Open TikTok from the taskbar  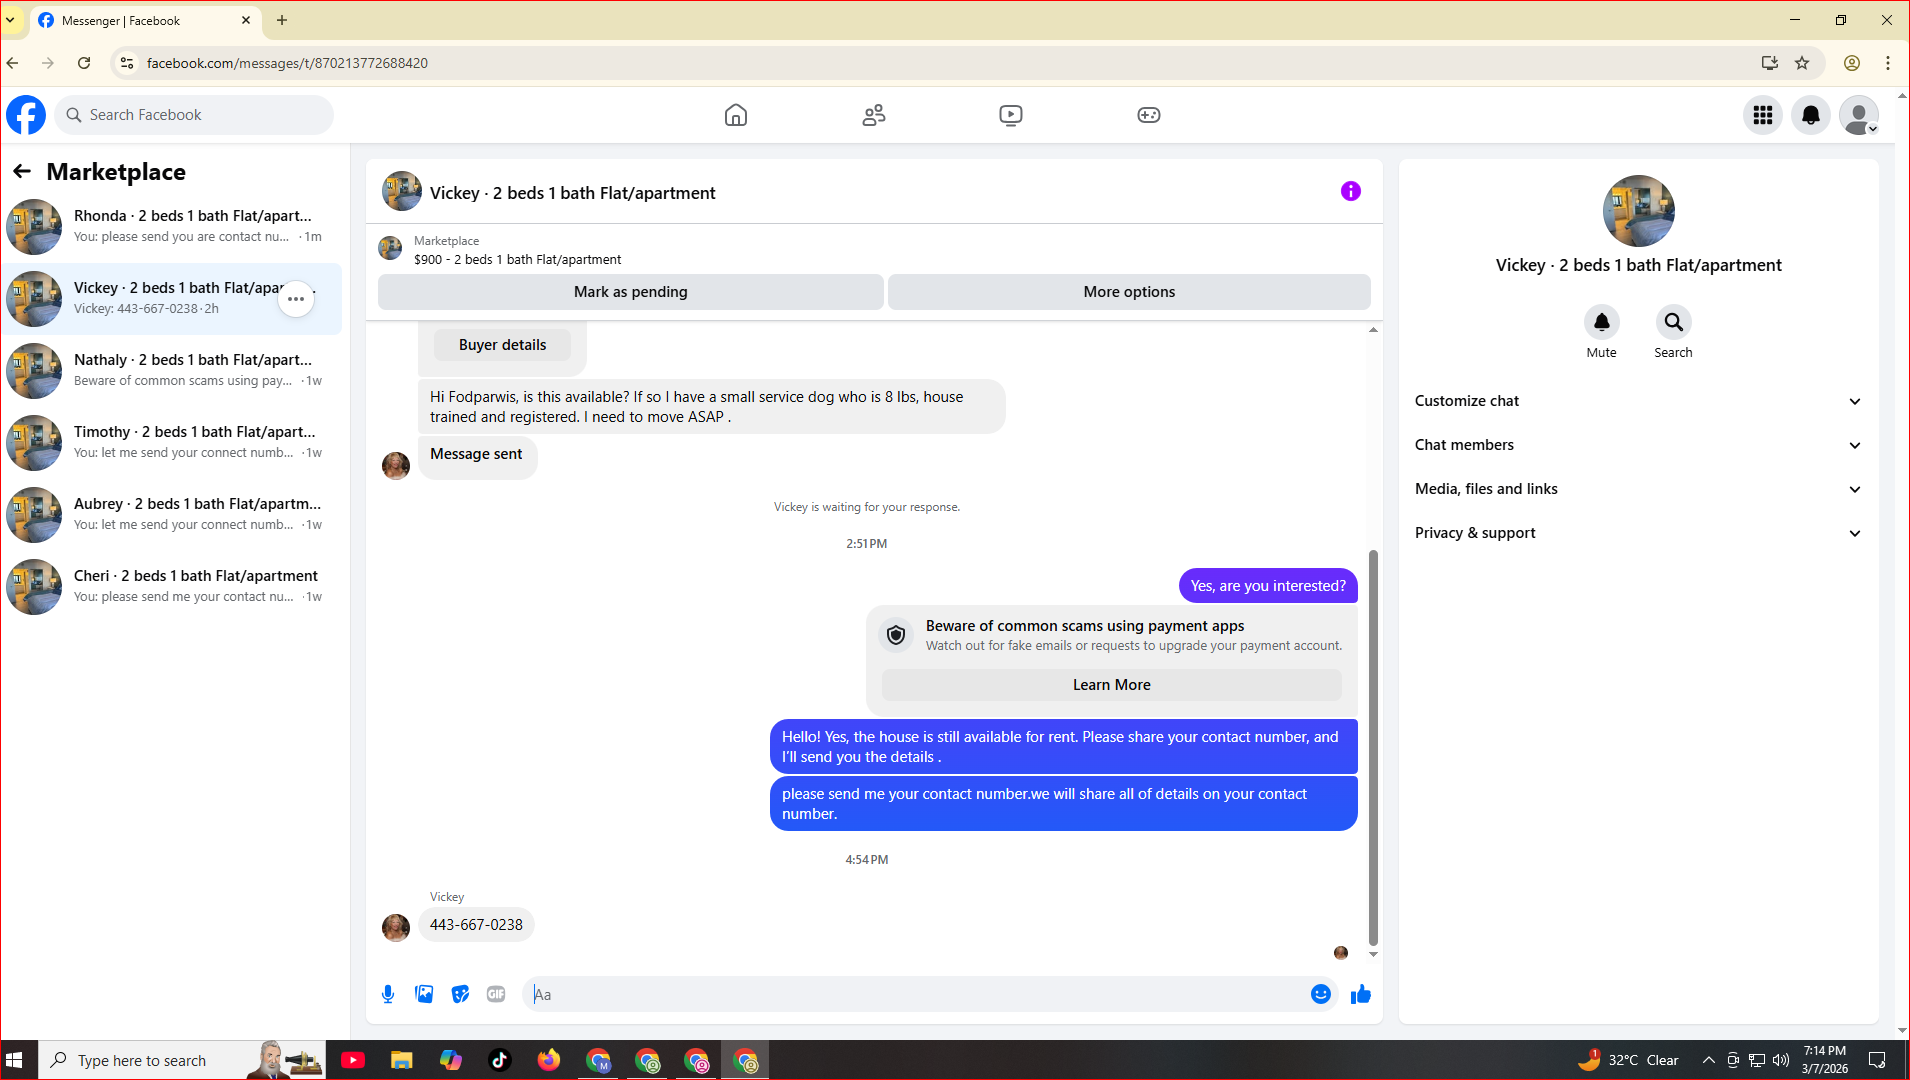point(500,1060)
